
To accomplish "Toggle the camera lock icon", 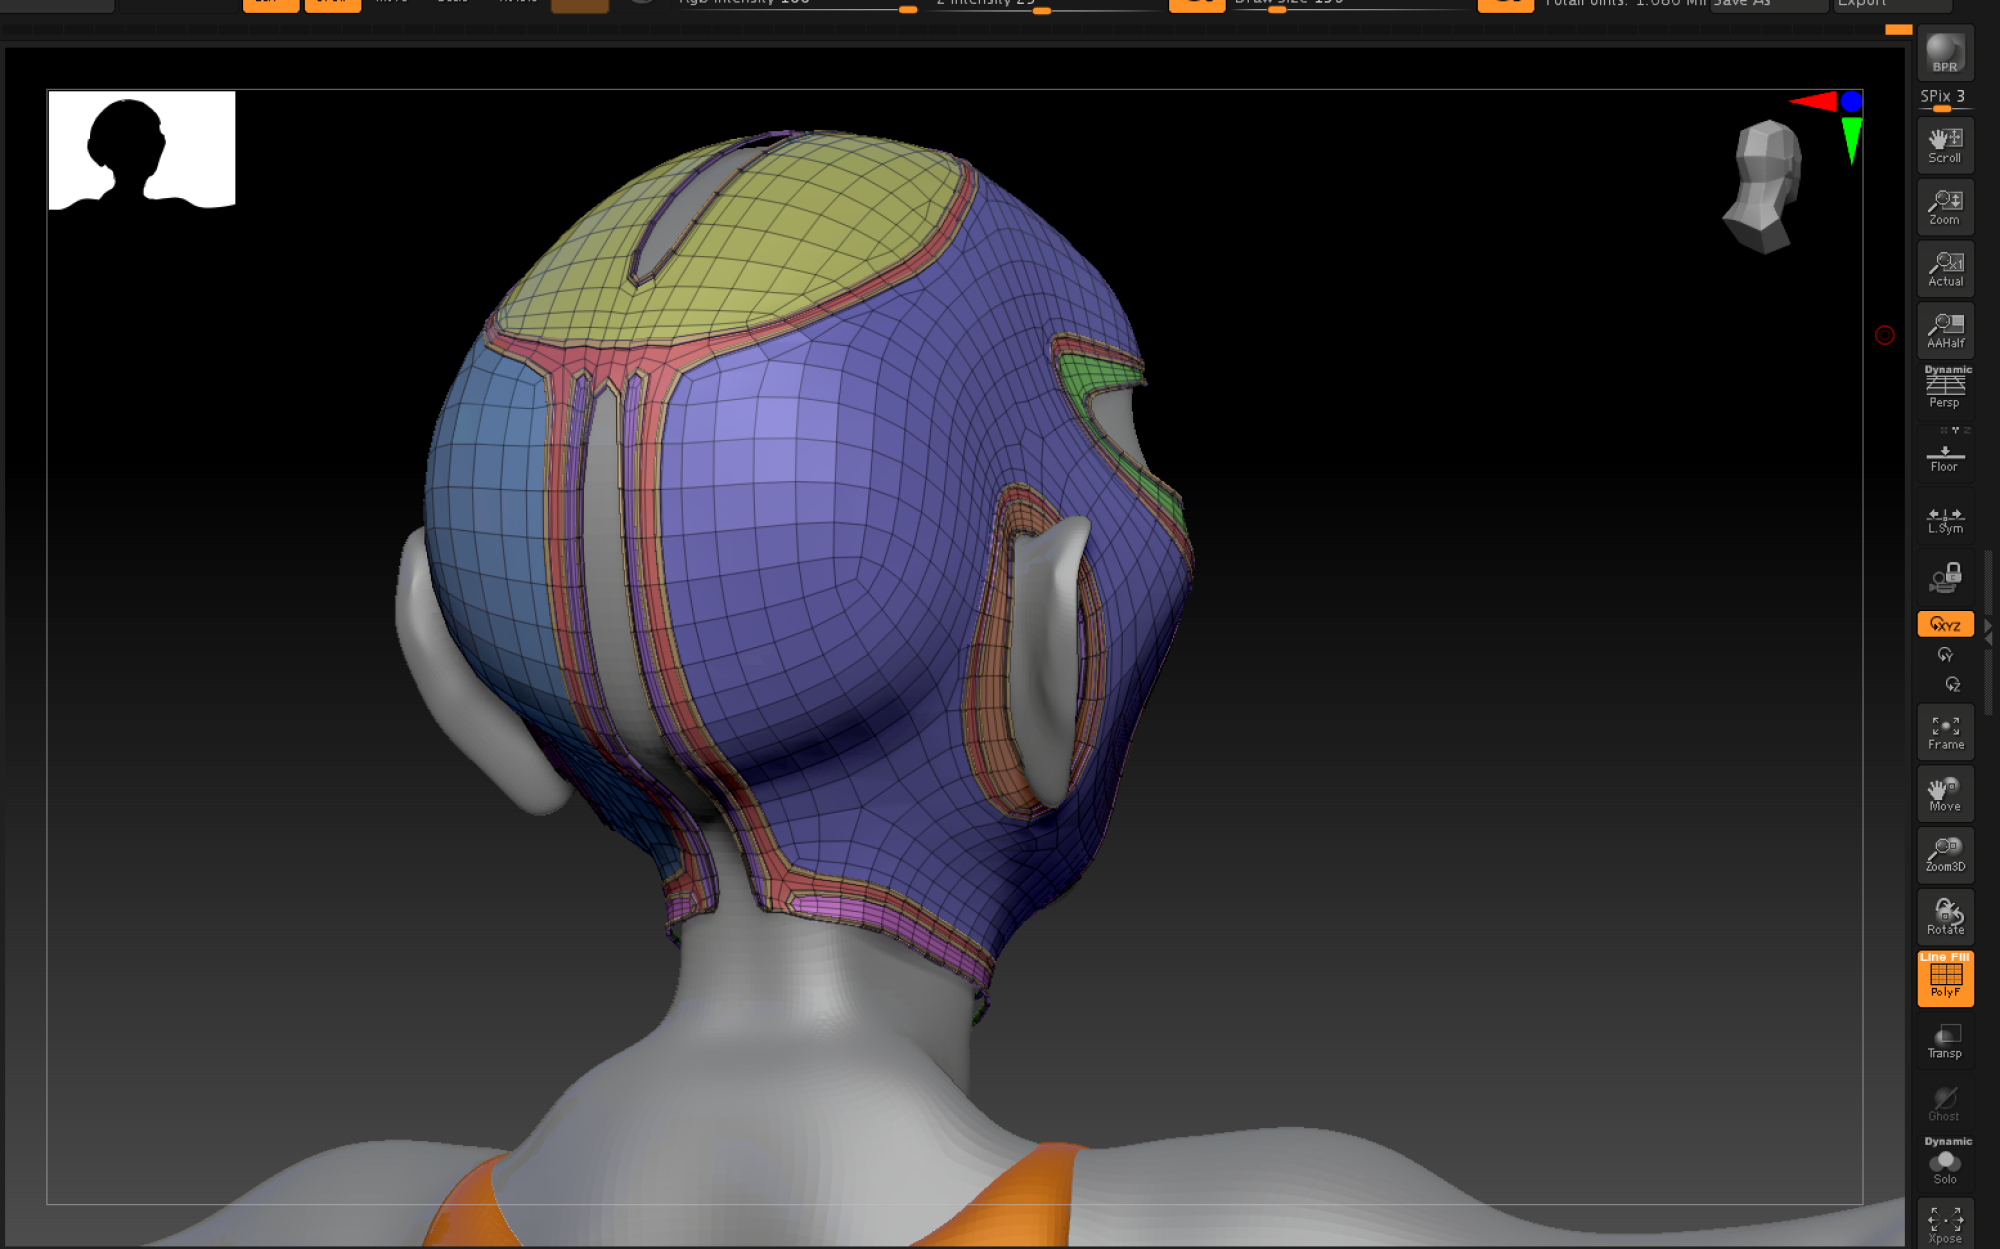I will click(x=1945, y=577).
